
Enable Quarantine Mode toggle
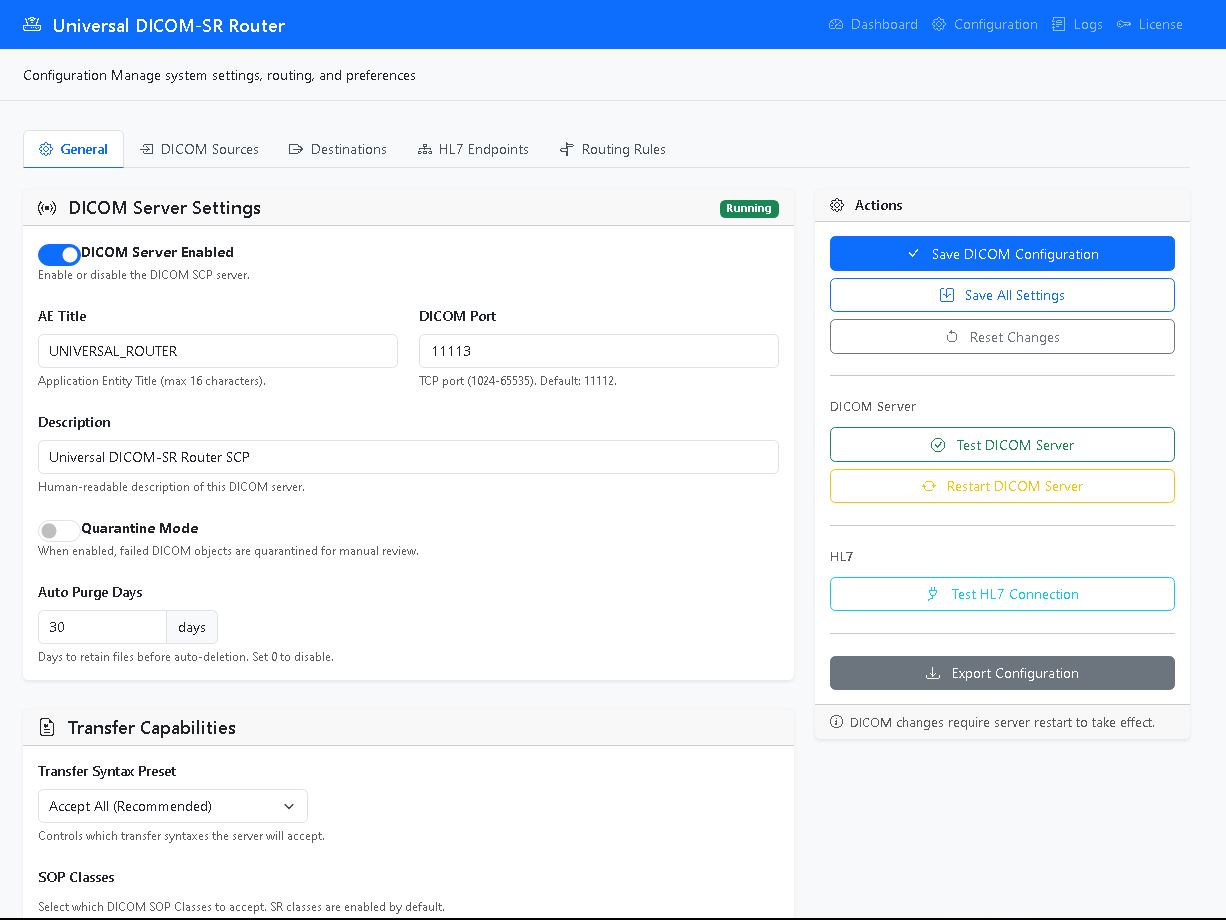point(59,531)
